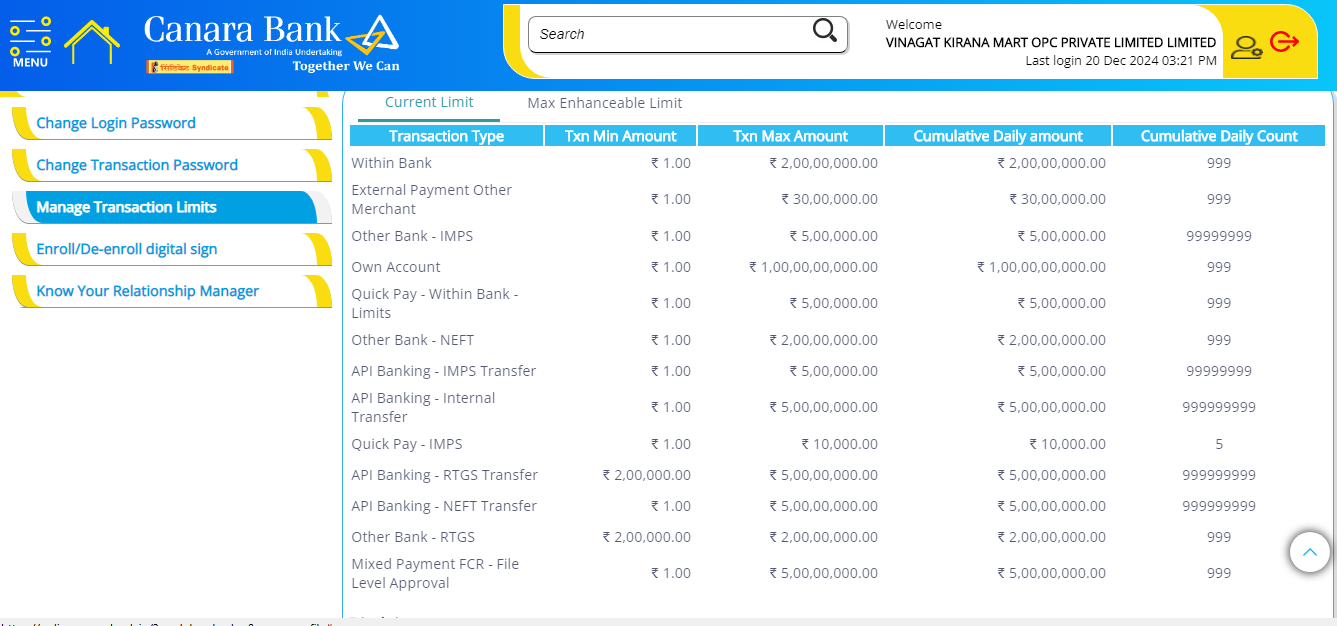This screenshot has width=1337, height=626.
Task: Click the Canara Bank logo
Action: [272, 42]
